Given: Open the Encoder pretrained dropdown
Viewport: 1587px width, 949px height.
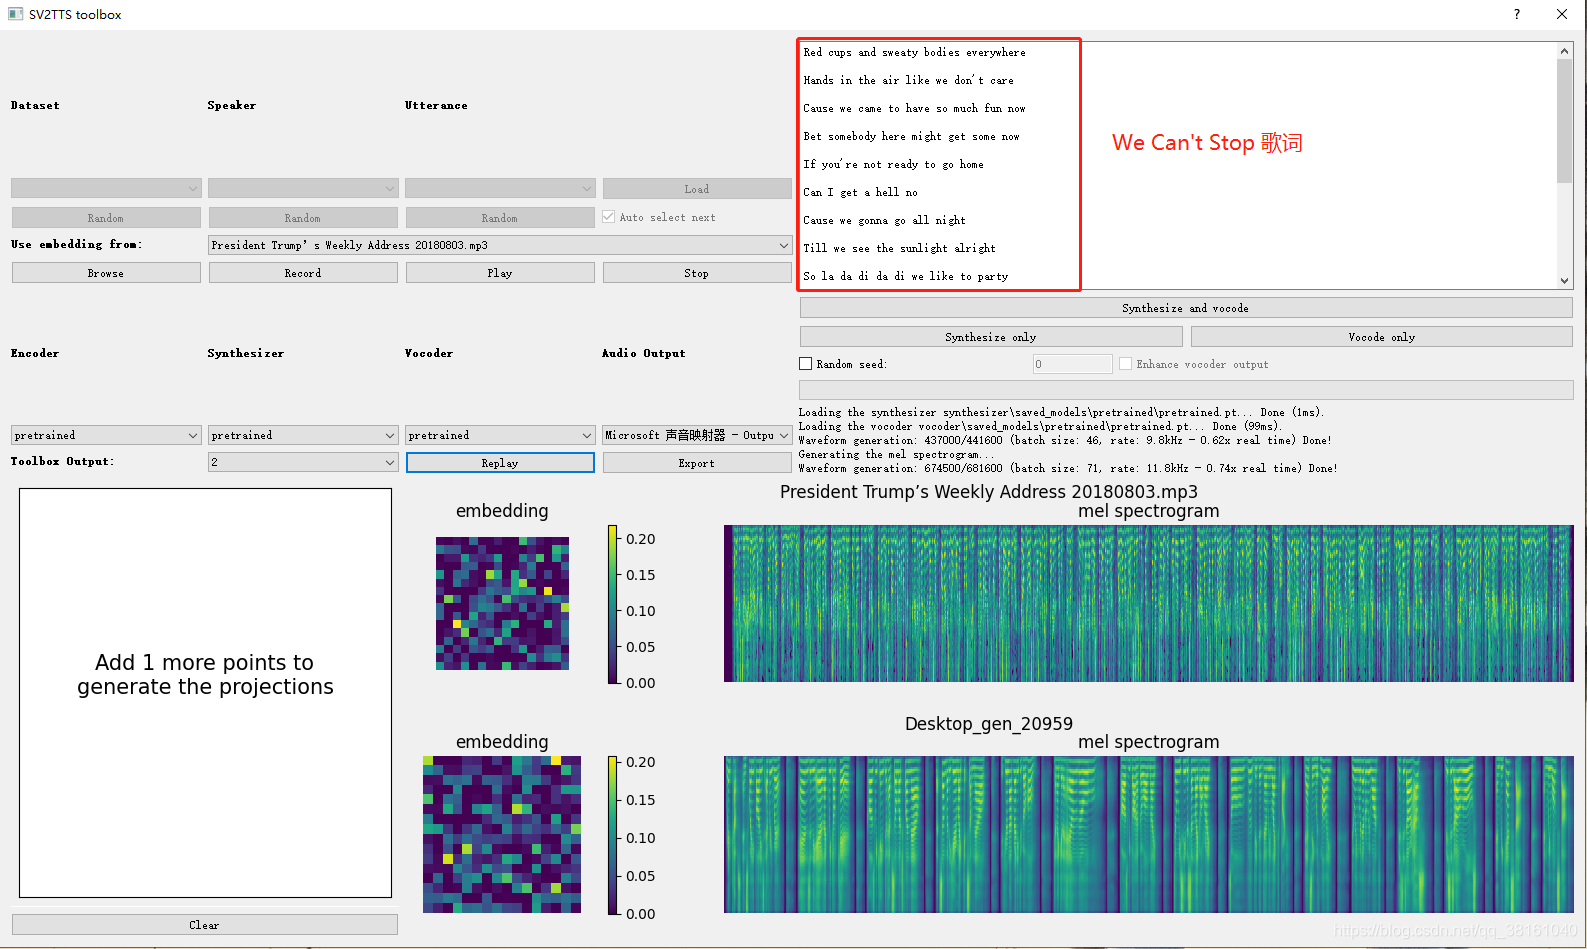Looking at the screenshot, I should pyautogui.click(x=106, y=435).
